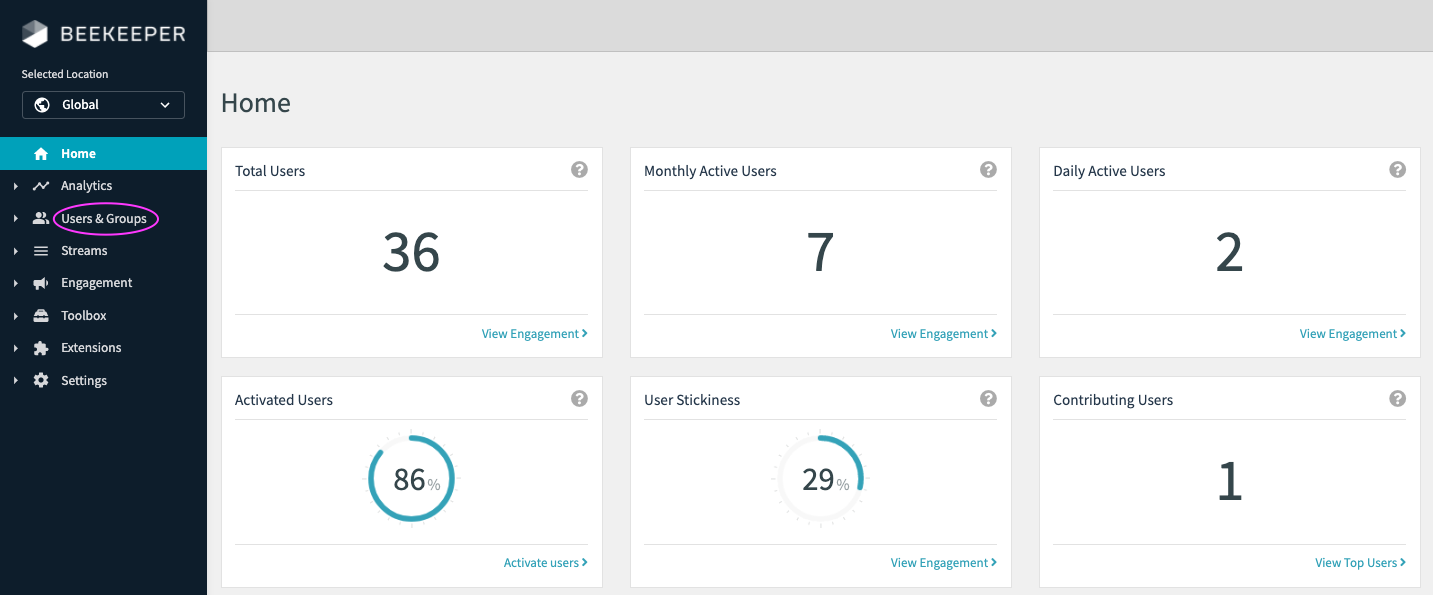This screenshot has width=1433, height=595.
Task: Open help for Contributing Users card
Action: click(x=1397, y=399)
